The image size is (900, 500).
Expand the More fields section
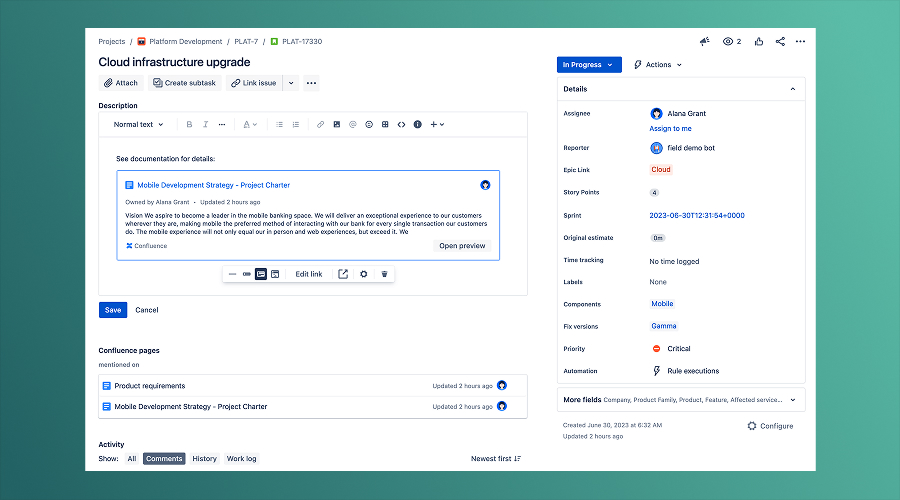point(681,400)
